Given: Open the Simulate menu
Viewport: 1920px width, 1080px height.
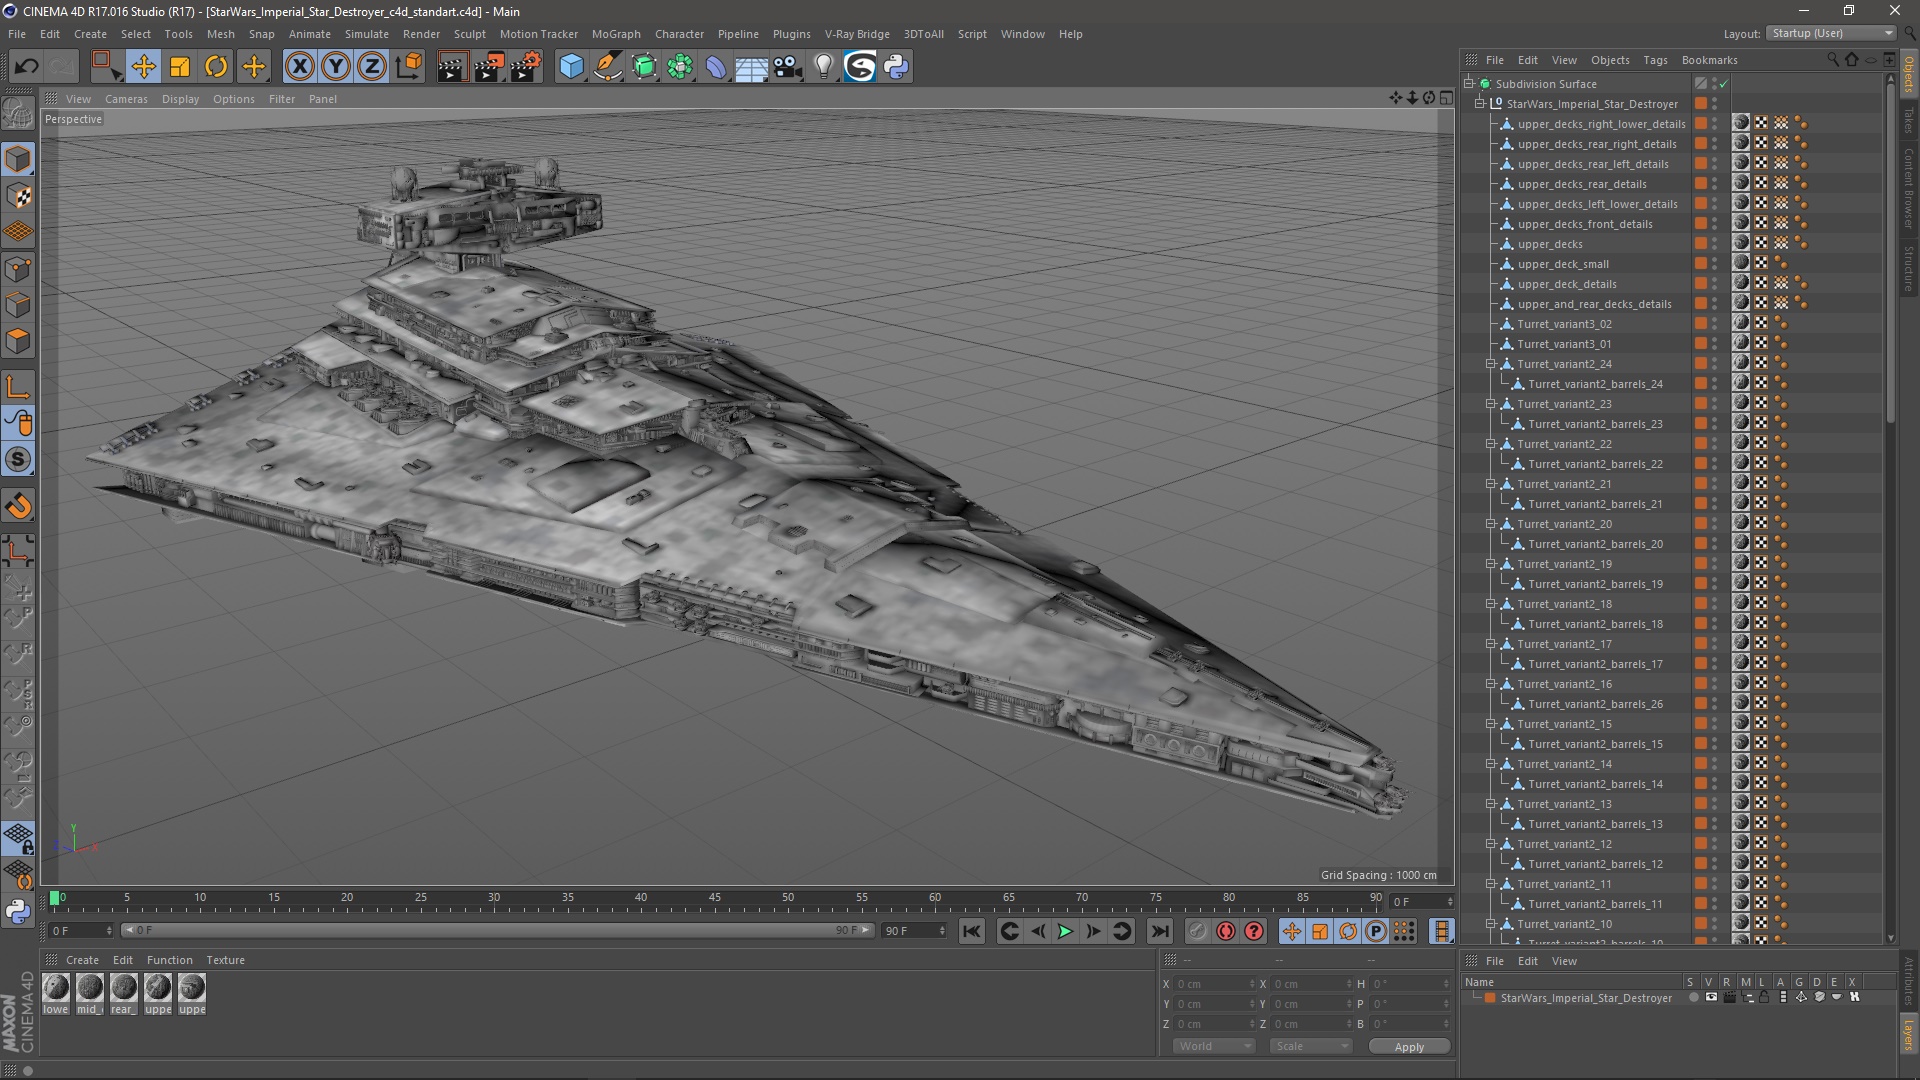Looking at the screenshot, I should 366,34.
